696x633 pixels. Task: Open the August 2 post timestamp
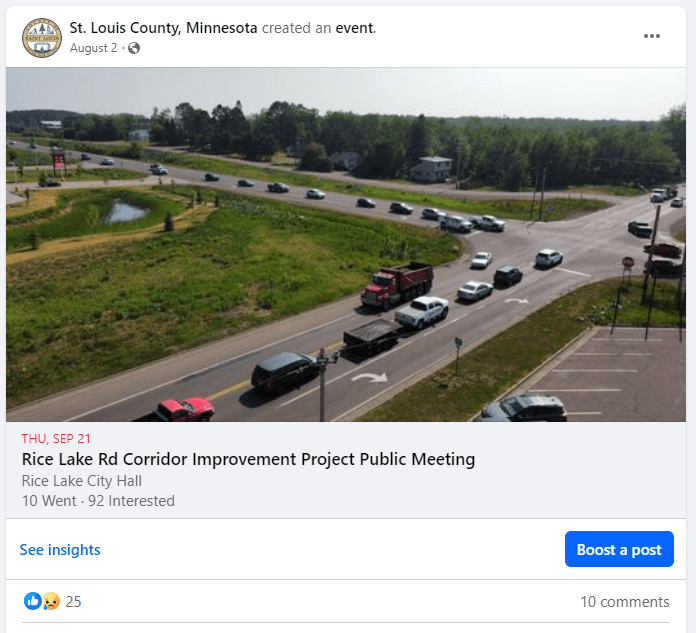(x=93, y=48)
